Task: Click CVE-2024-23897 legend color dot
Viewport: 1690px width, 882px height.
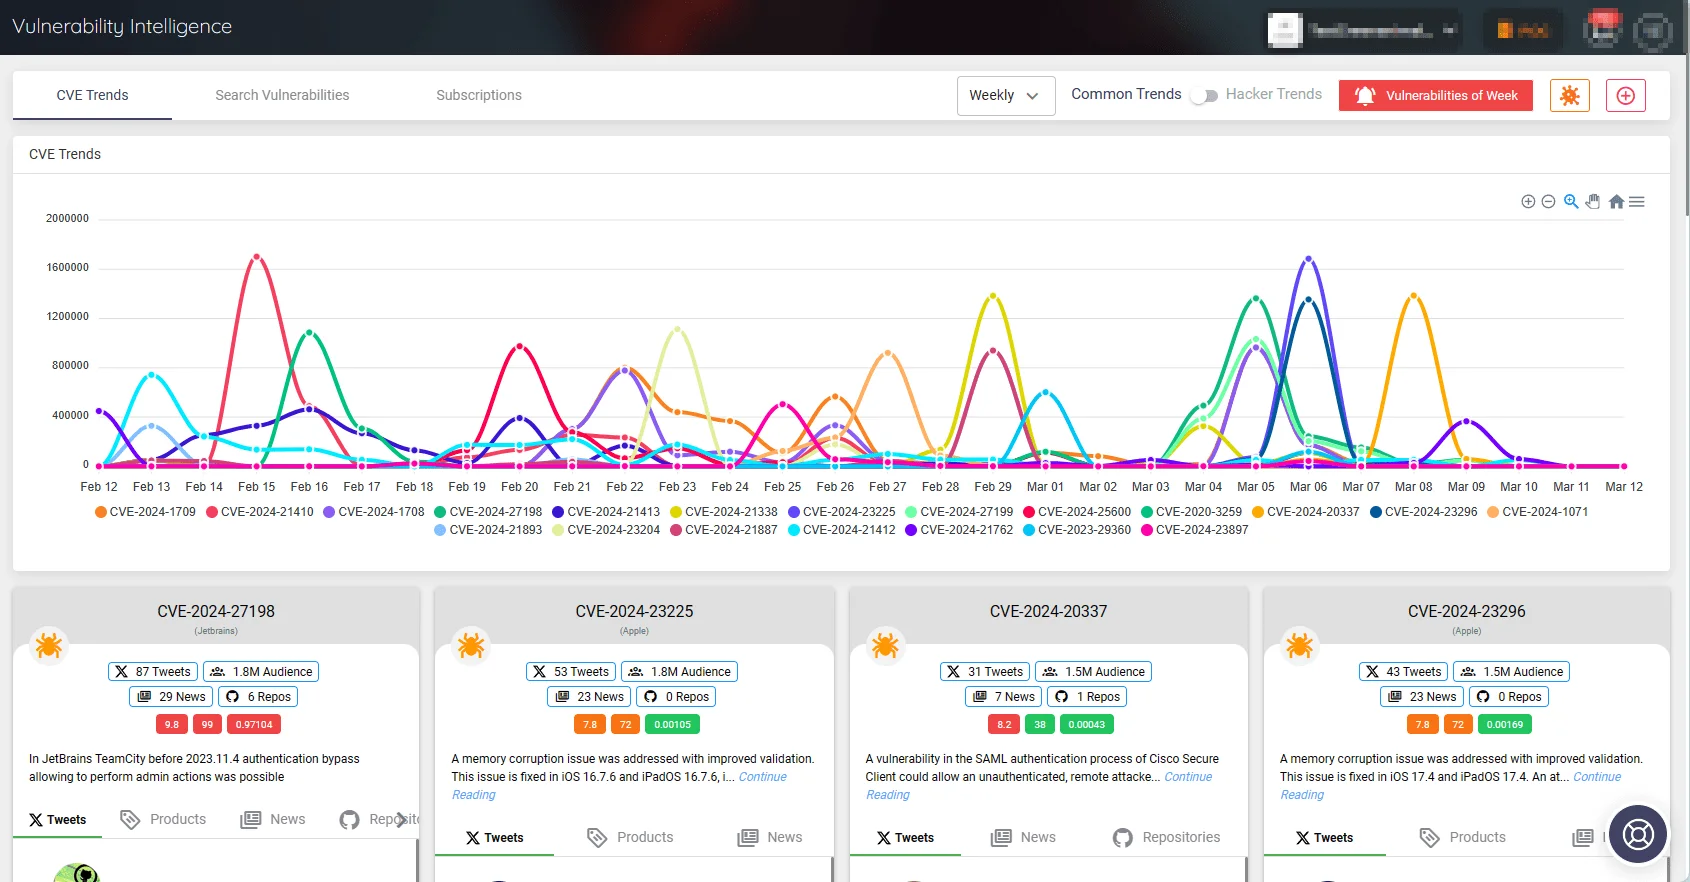Action: 1147,530
